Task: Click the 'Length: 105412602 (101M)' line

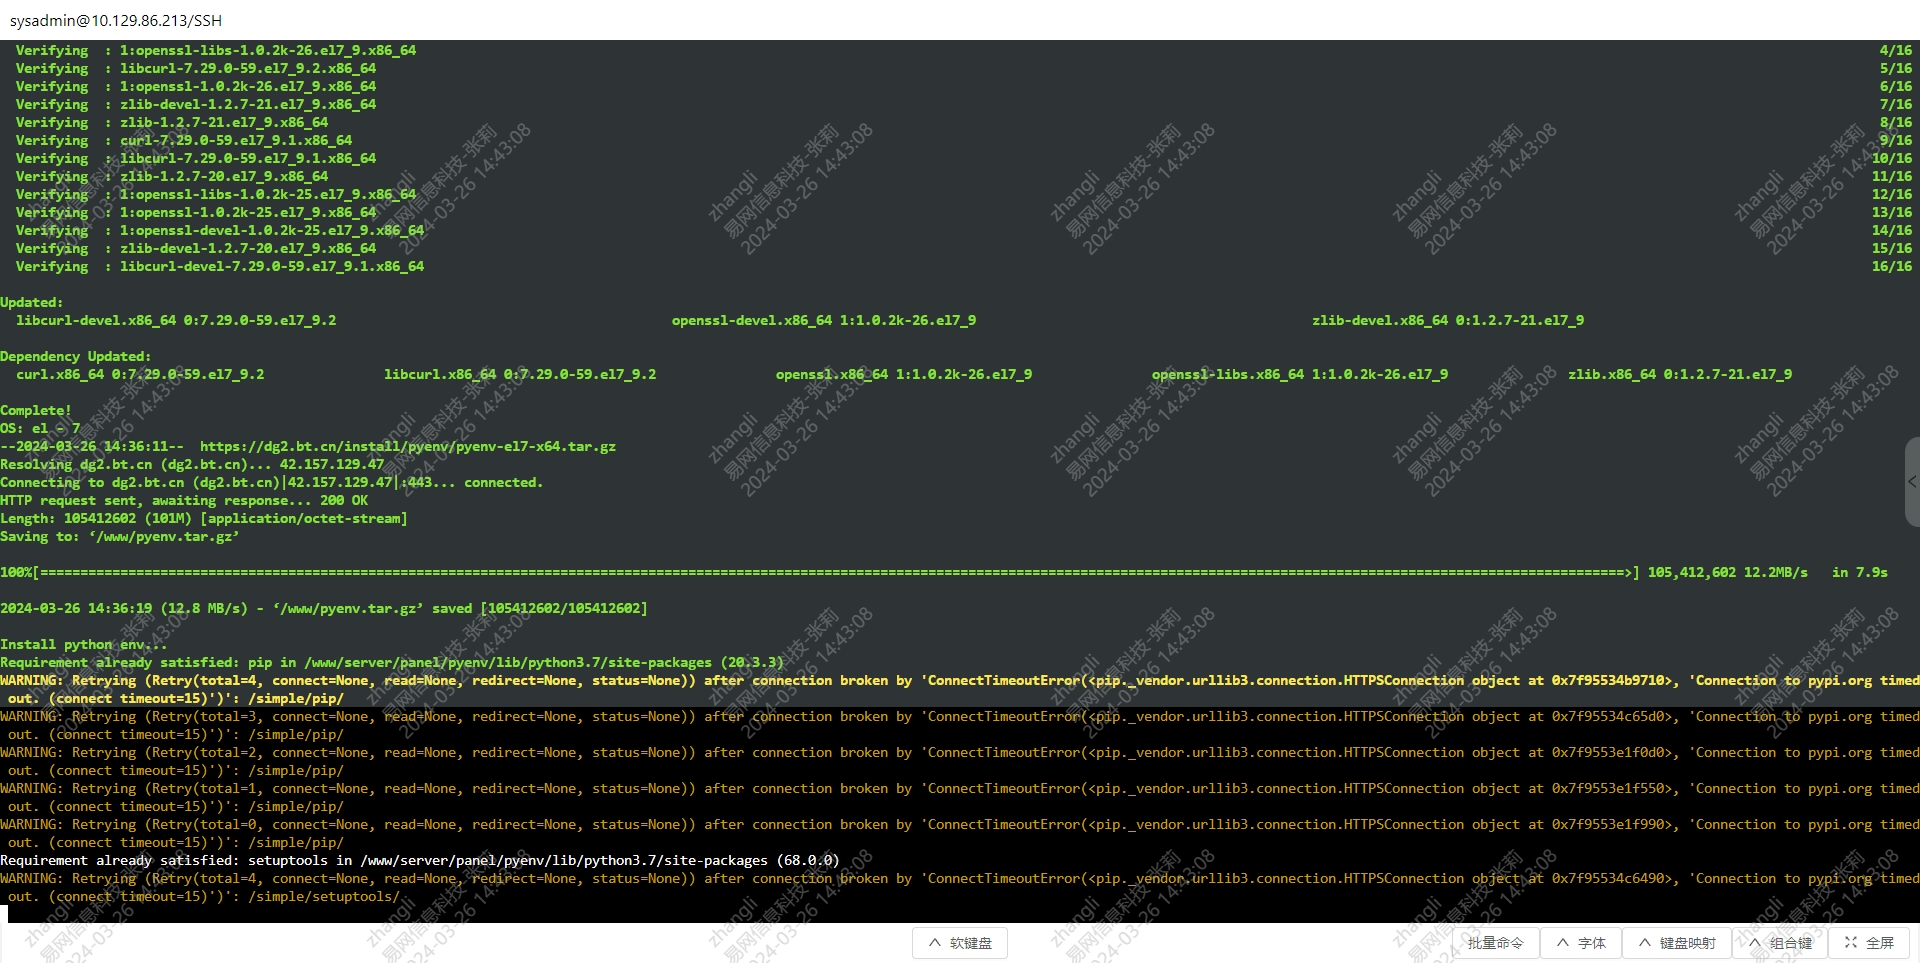Action: tap(204, 518)
